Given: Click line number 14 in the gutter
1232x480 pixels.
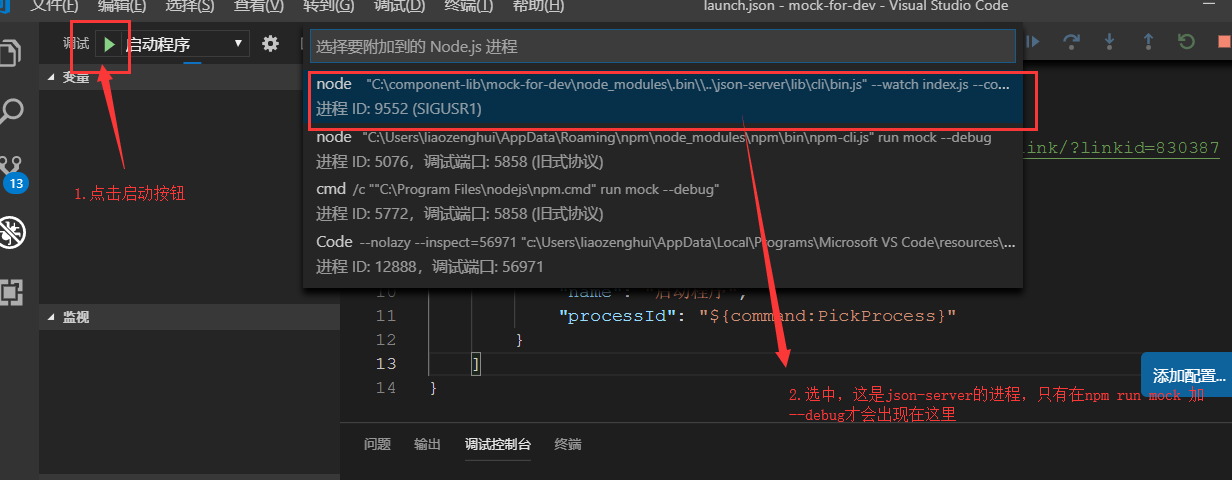Looking at the screenshot, I should pyautogui.click(x=386, y=387).
